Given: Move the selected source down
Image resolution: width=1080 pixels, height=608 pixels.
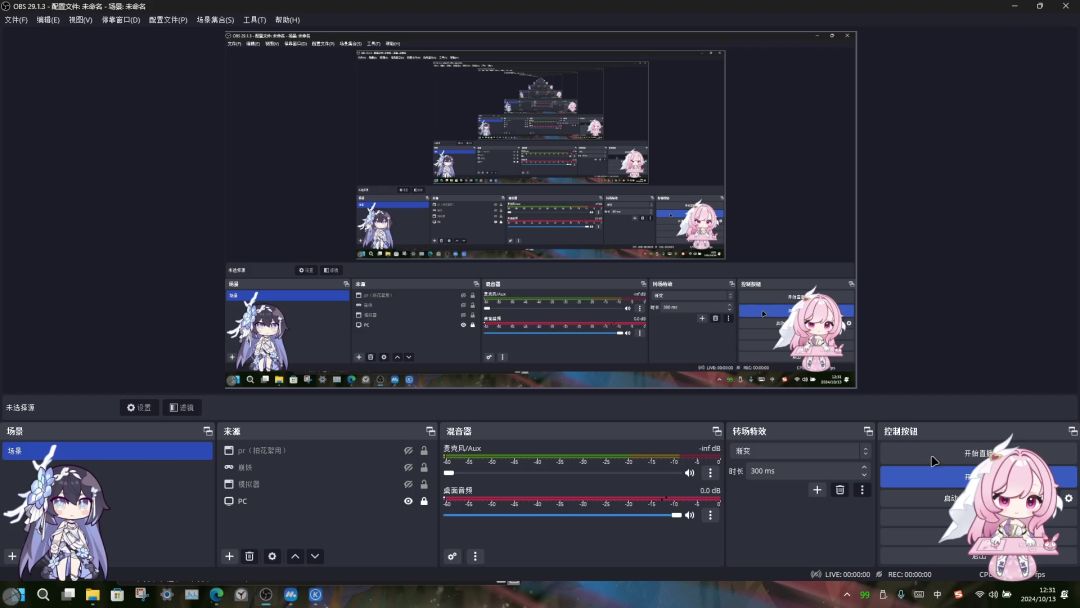Looking at the screenshot, I should 315,556.
